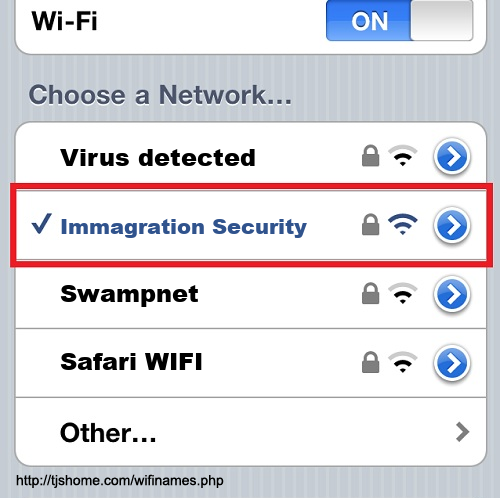500x498 pixels.
Task: Open the tjshome.com wifinames link
Action: (x=120, y=481)
